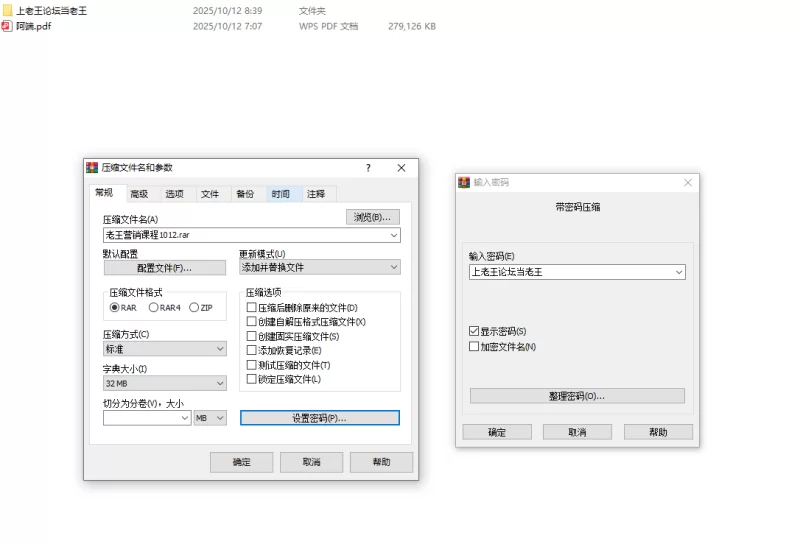The height and width of the screenshot is (544, 800).
Task: Click WinRAR icon in 压缩文件名和参数 title bar
Action: (x=92, y=168)
